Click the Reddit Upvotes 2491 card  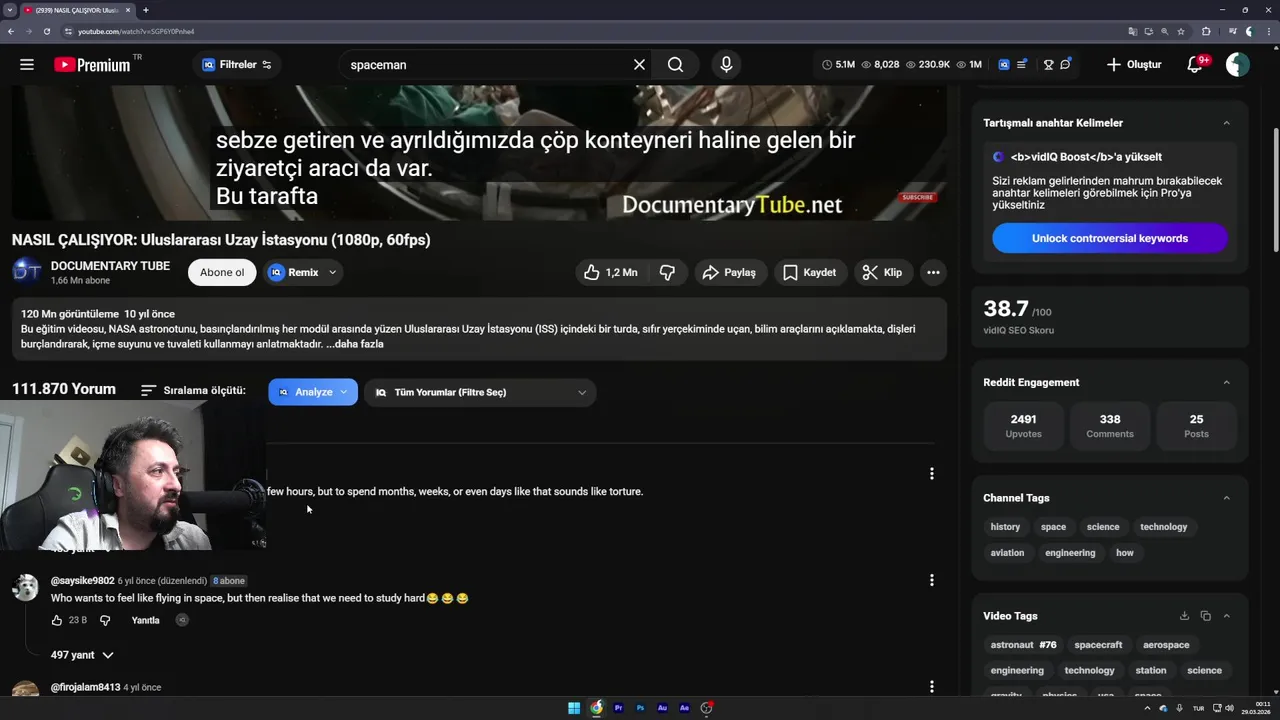(1023, 425)
